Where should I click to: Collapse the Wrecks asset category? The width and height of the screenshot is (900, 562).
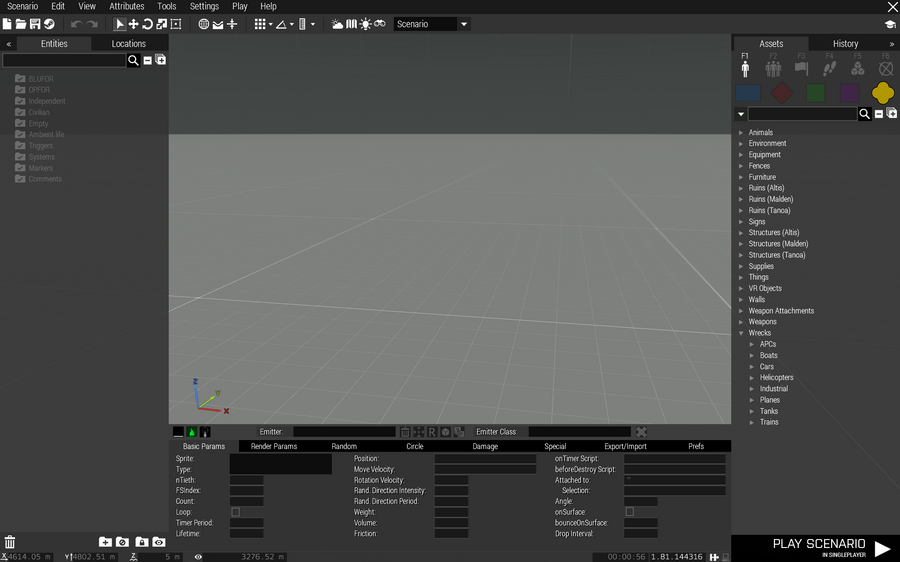coord(741,333)
